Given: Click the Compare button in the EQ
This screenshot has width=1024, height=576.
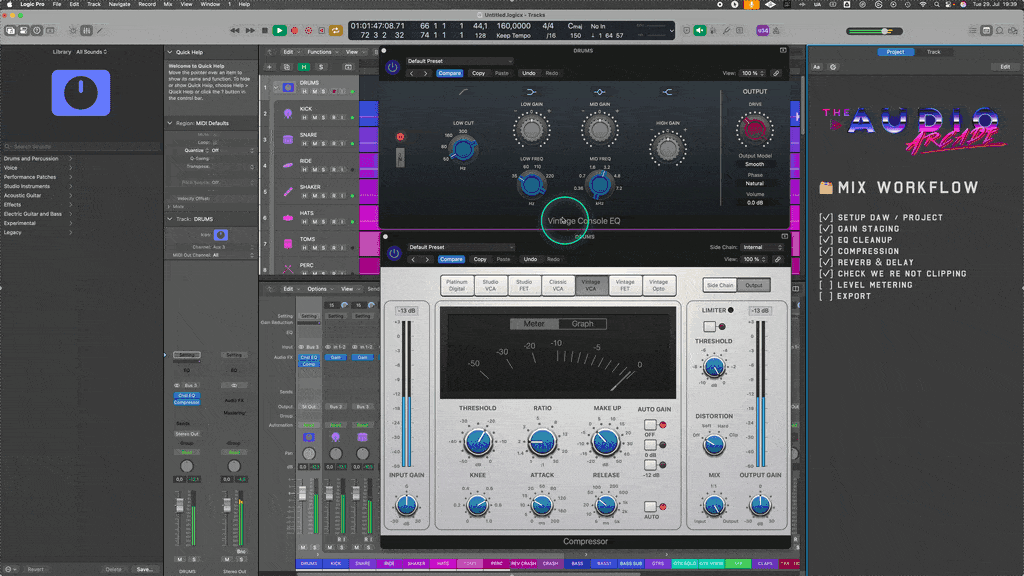Looking at the screenshot, I should coord(450,73).
